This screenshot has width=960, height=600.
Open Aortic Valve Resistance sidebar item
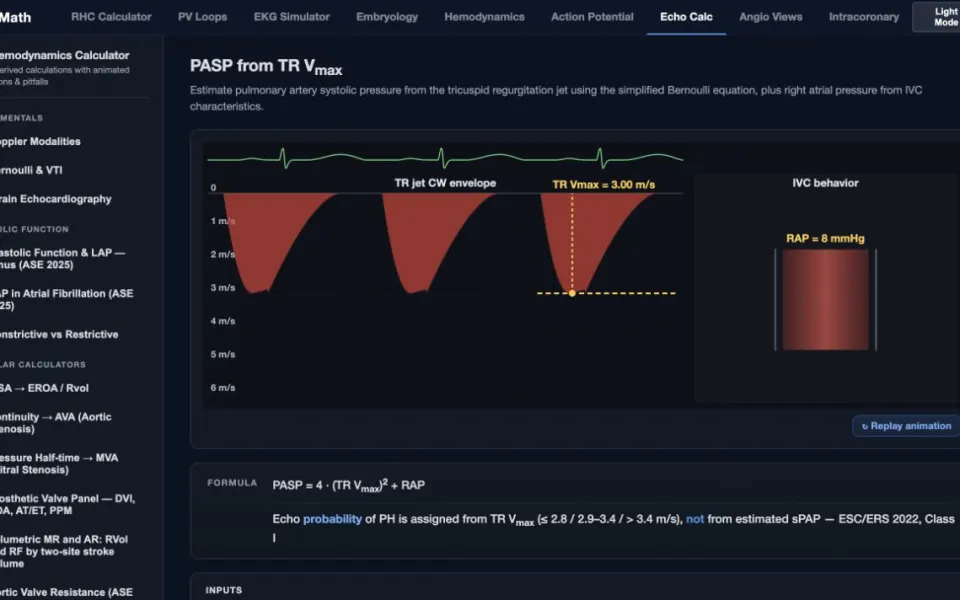pos(66,592)
